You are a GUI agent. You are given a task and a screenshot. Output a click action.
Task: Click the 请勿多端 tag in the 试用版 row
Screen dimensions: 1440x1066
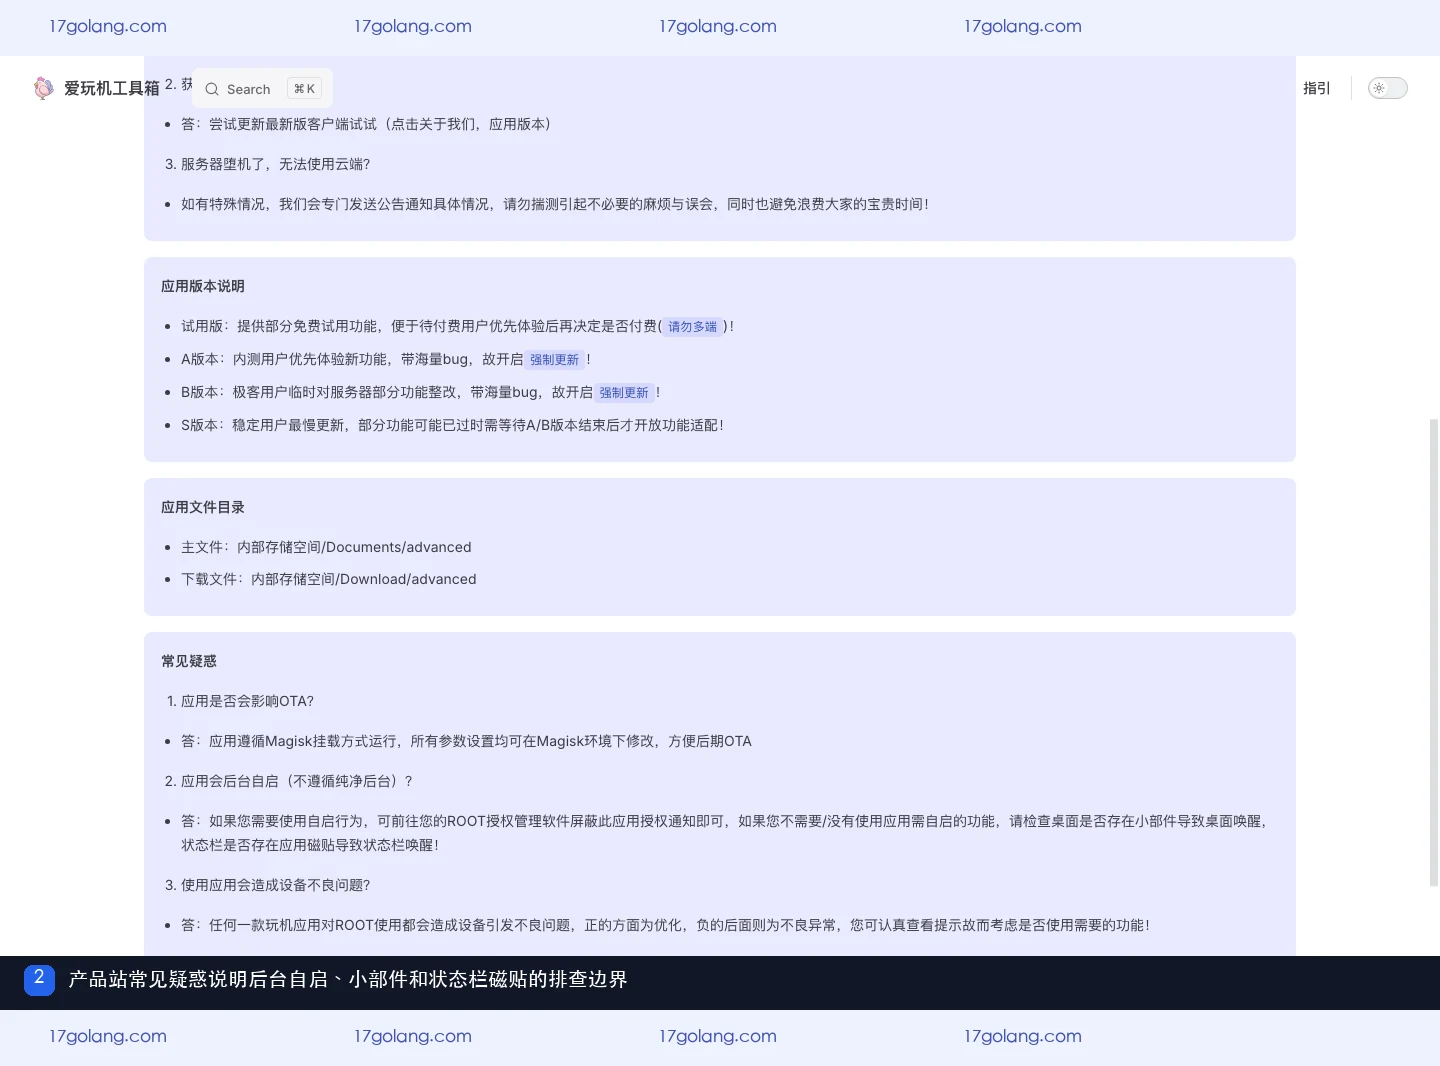click(x=692, y=327)
